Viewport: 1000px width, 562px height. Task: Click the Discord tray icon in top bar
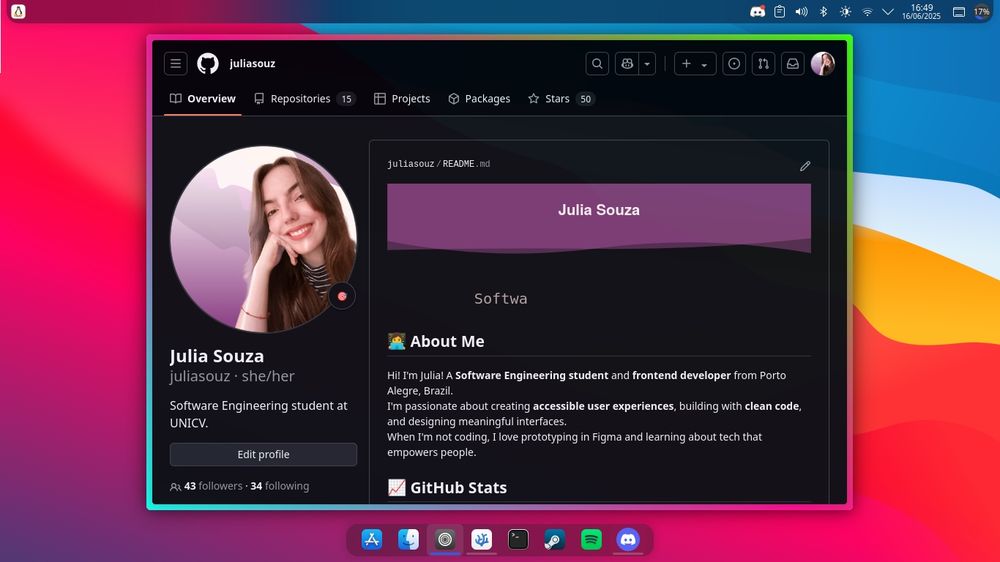758,11
